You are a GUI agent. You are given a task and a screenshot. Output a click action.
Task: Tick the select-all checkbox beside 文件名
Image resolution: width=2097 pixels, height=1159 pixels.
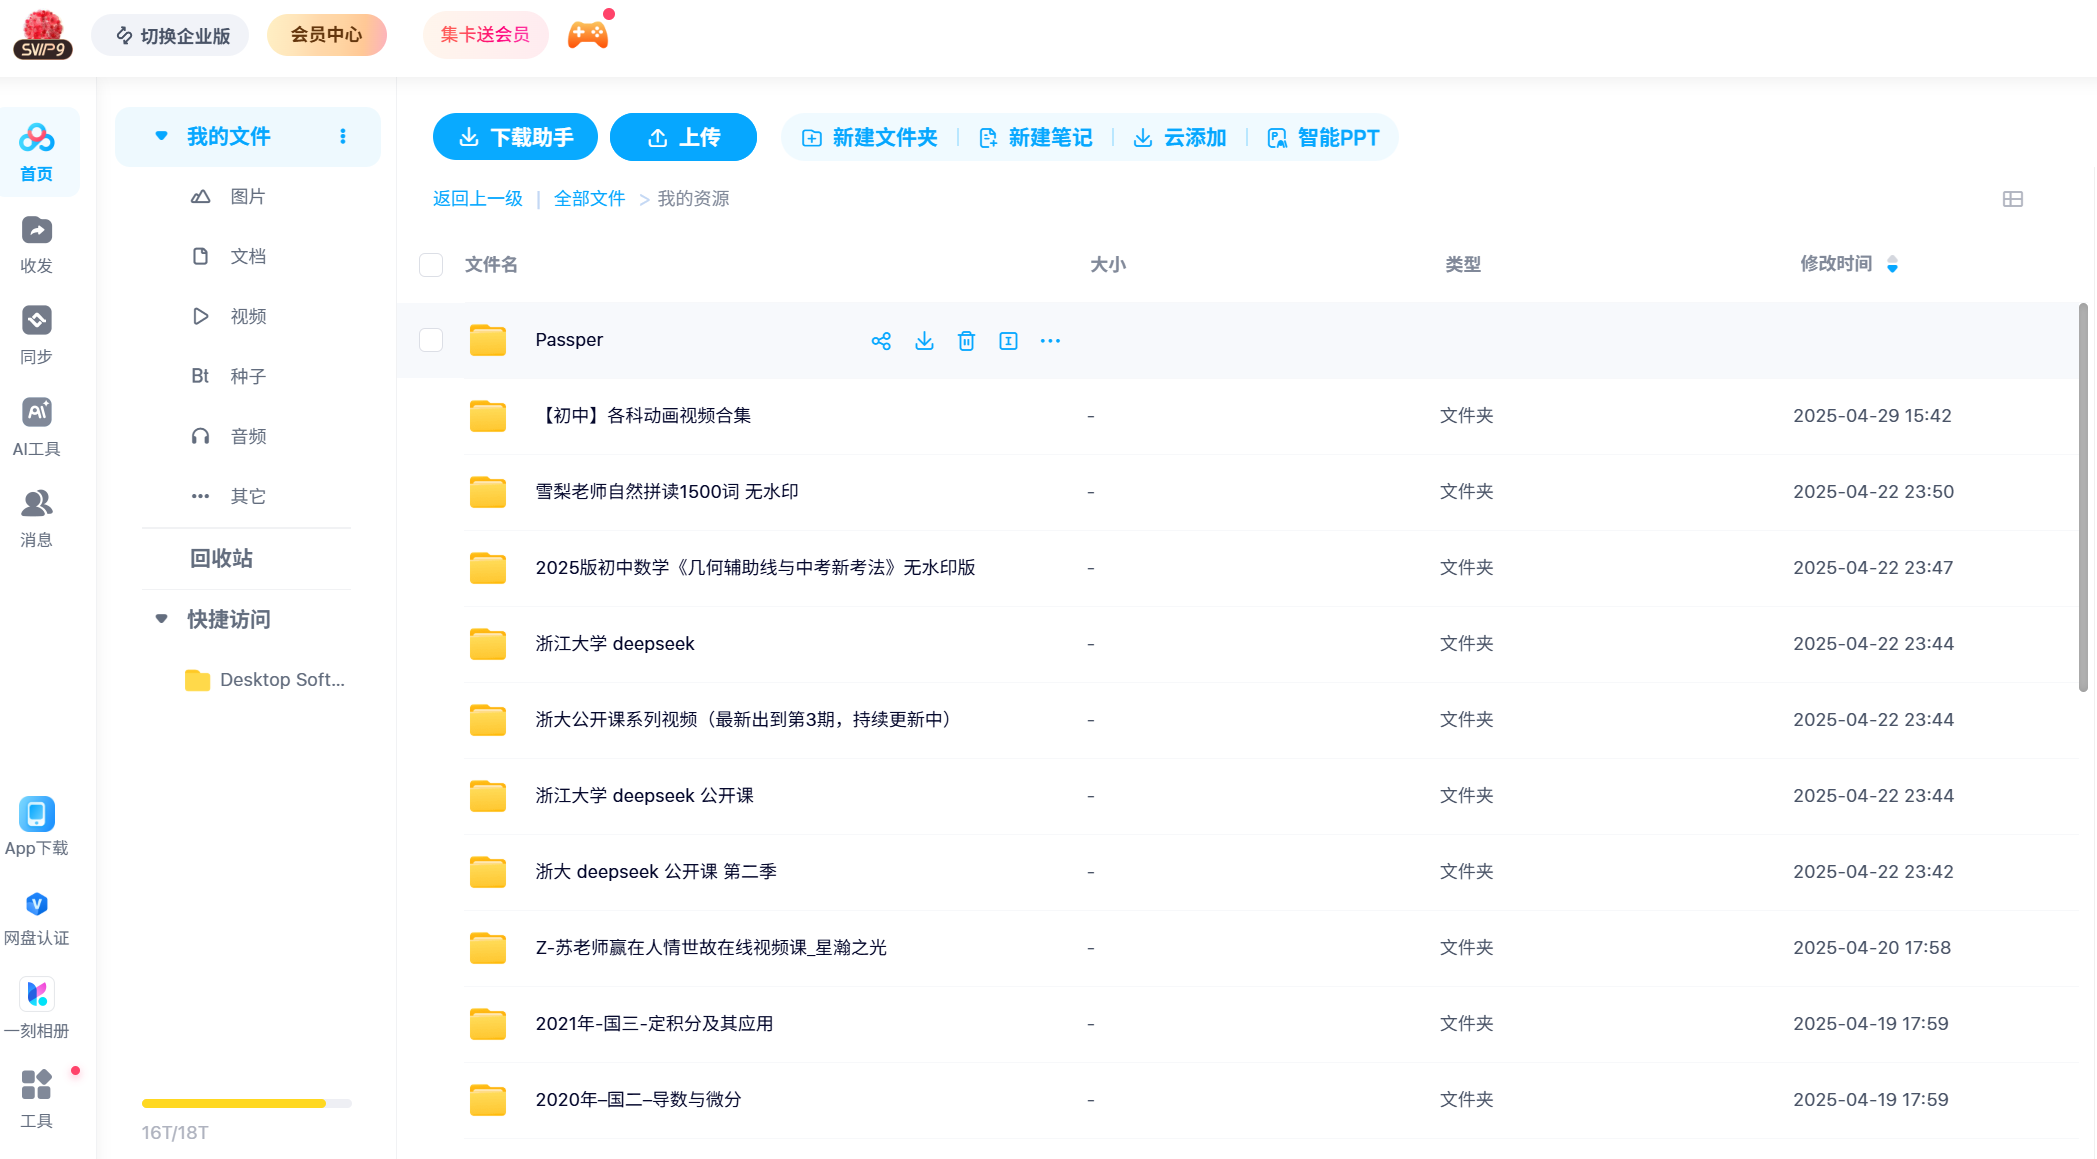tap(431, 265)
